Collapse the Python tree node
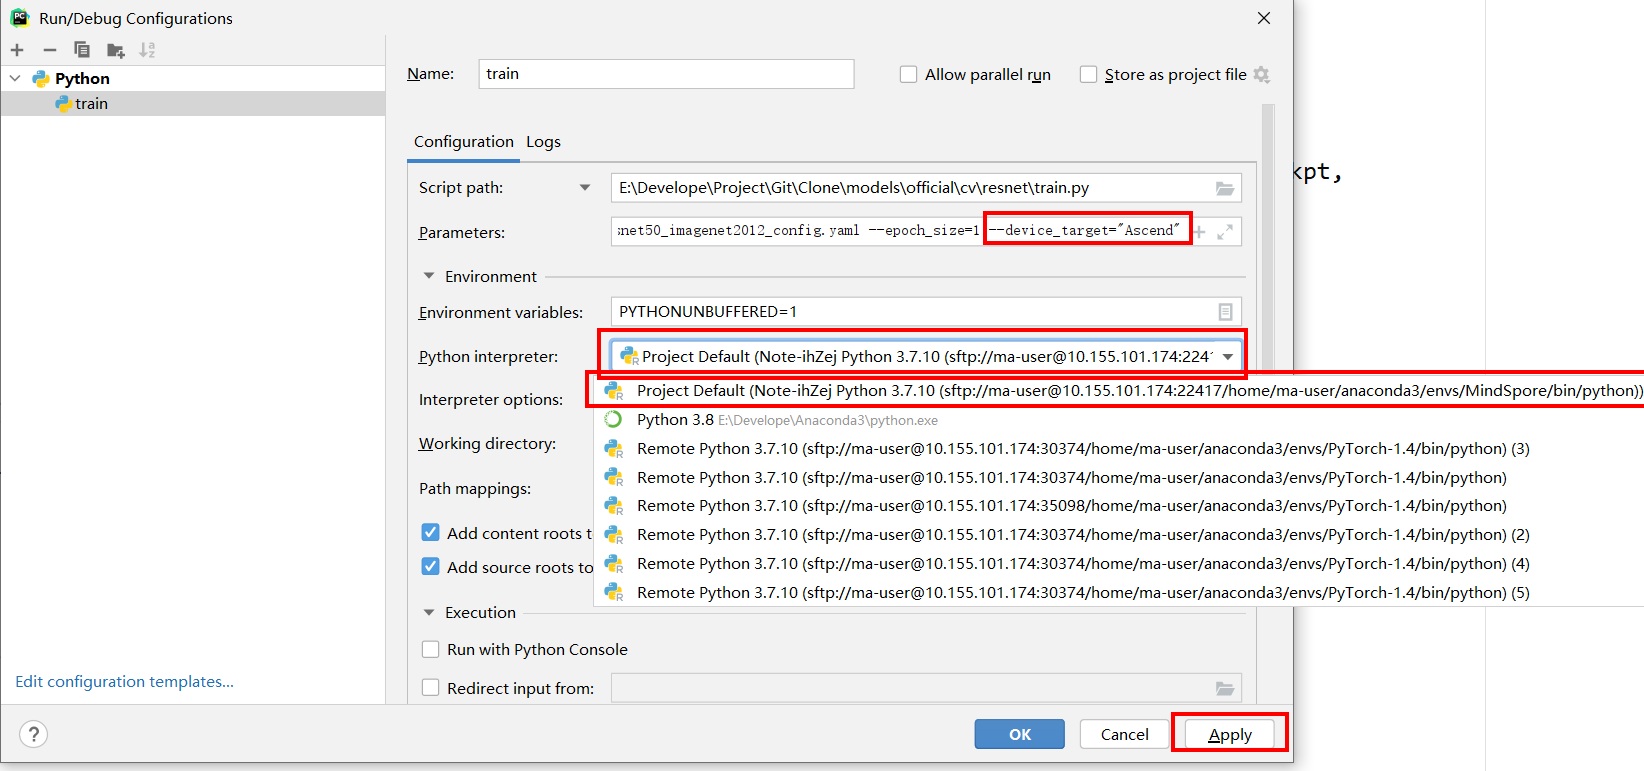The width and height of the screenshot is (1644, 771). point(15,78)
